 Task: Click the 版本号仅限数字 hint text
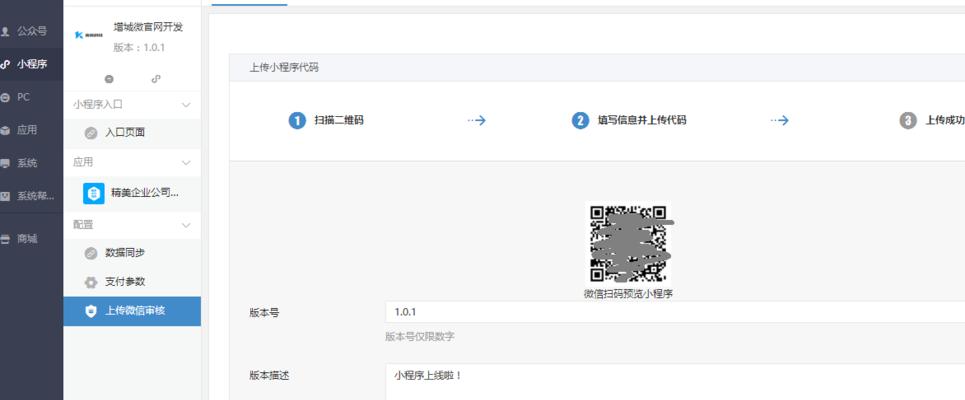(x=420, y=337)
